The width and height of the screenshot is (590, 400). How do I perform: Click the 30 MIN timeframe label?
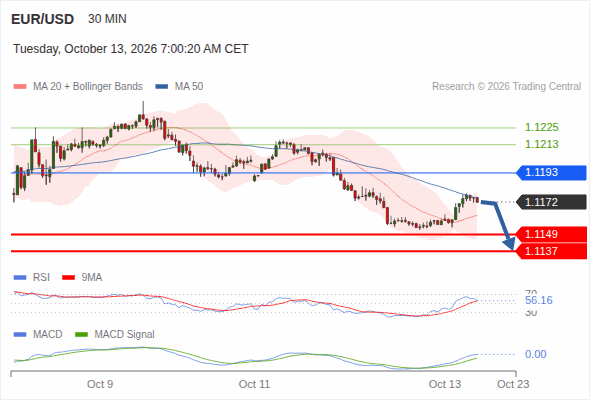(107, 19)
